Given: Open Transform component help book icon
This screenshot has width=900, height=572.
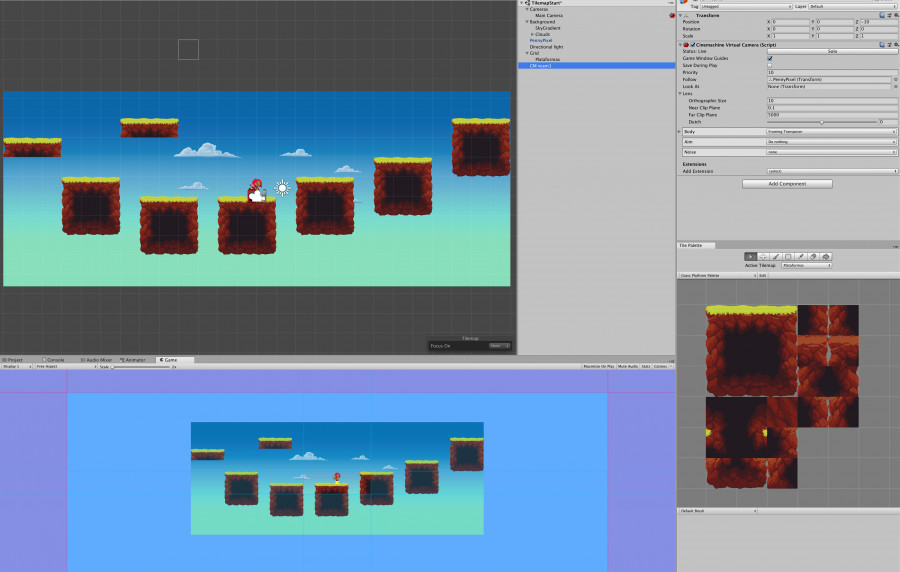Looking at the screenshot, I should [882, 15].
